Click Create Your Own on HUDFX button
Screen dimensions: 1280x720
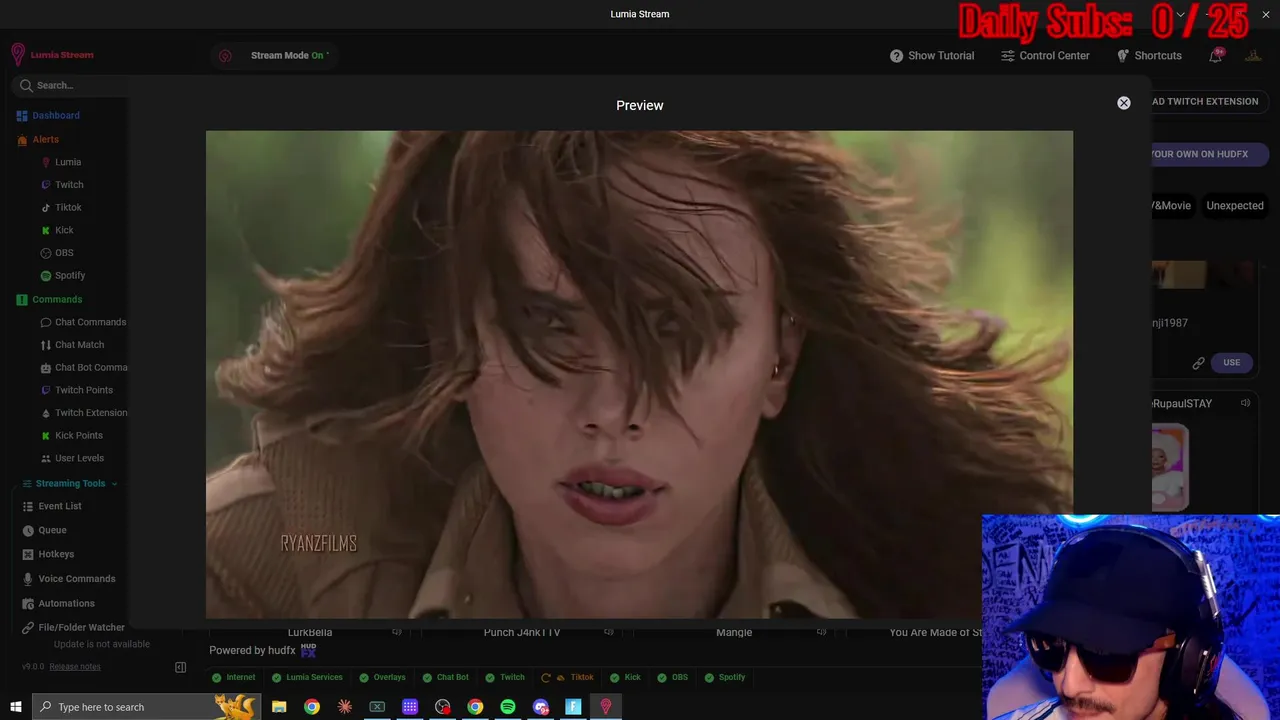[1209, 154]
